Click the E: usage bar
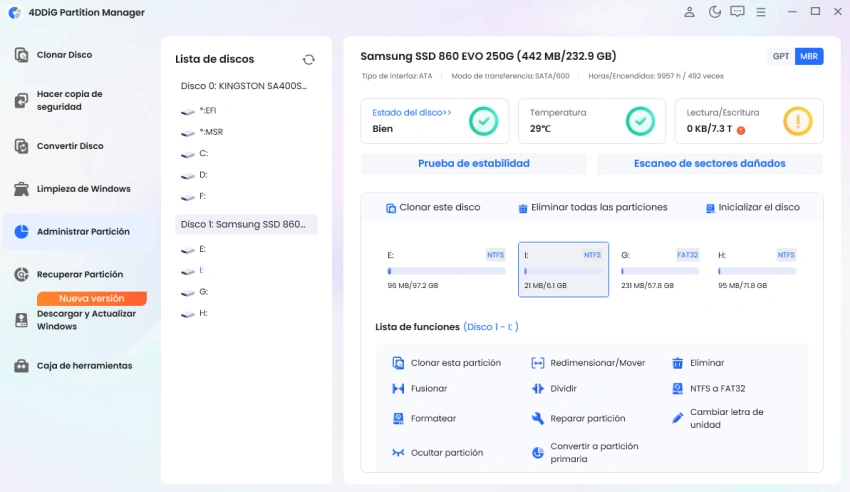850x492 pixels. (446, 271)
